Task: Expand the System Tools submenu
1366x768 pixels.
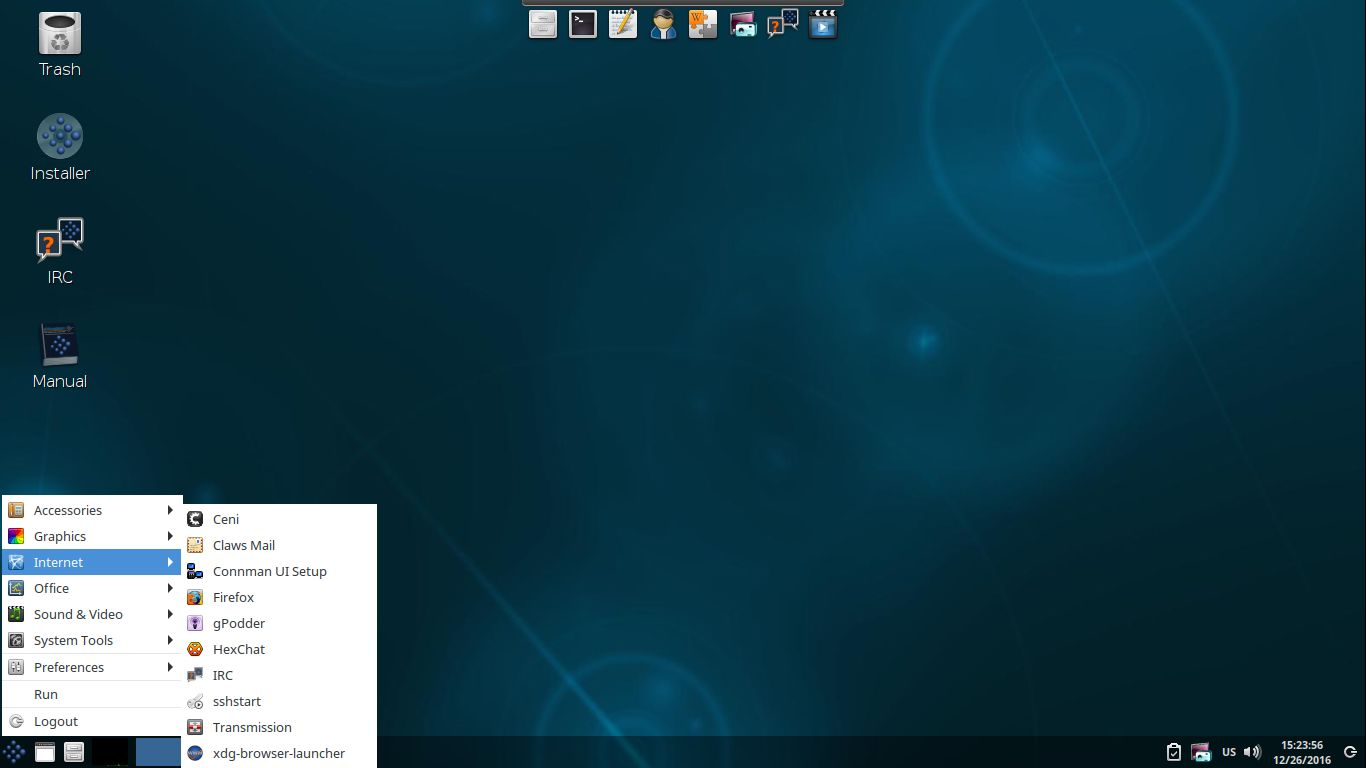Action: 92,640
